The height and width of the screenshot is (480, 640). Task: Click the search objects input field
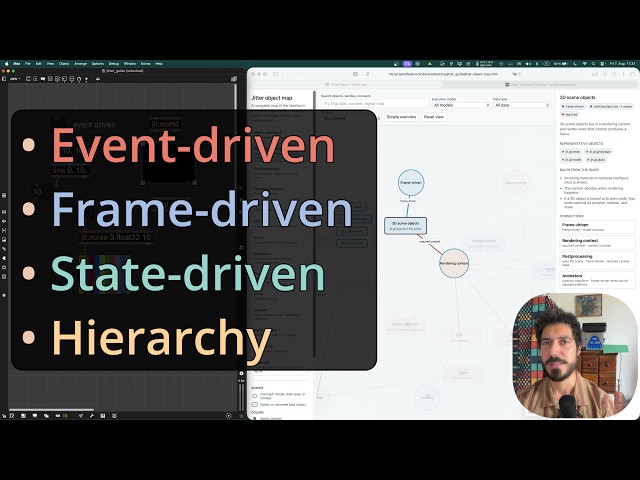375,104
